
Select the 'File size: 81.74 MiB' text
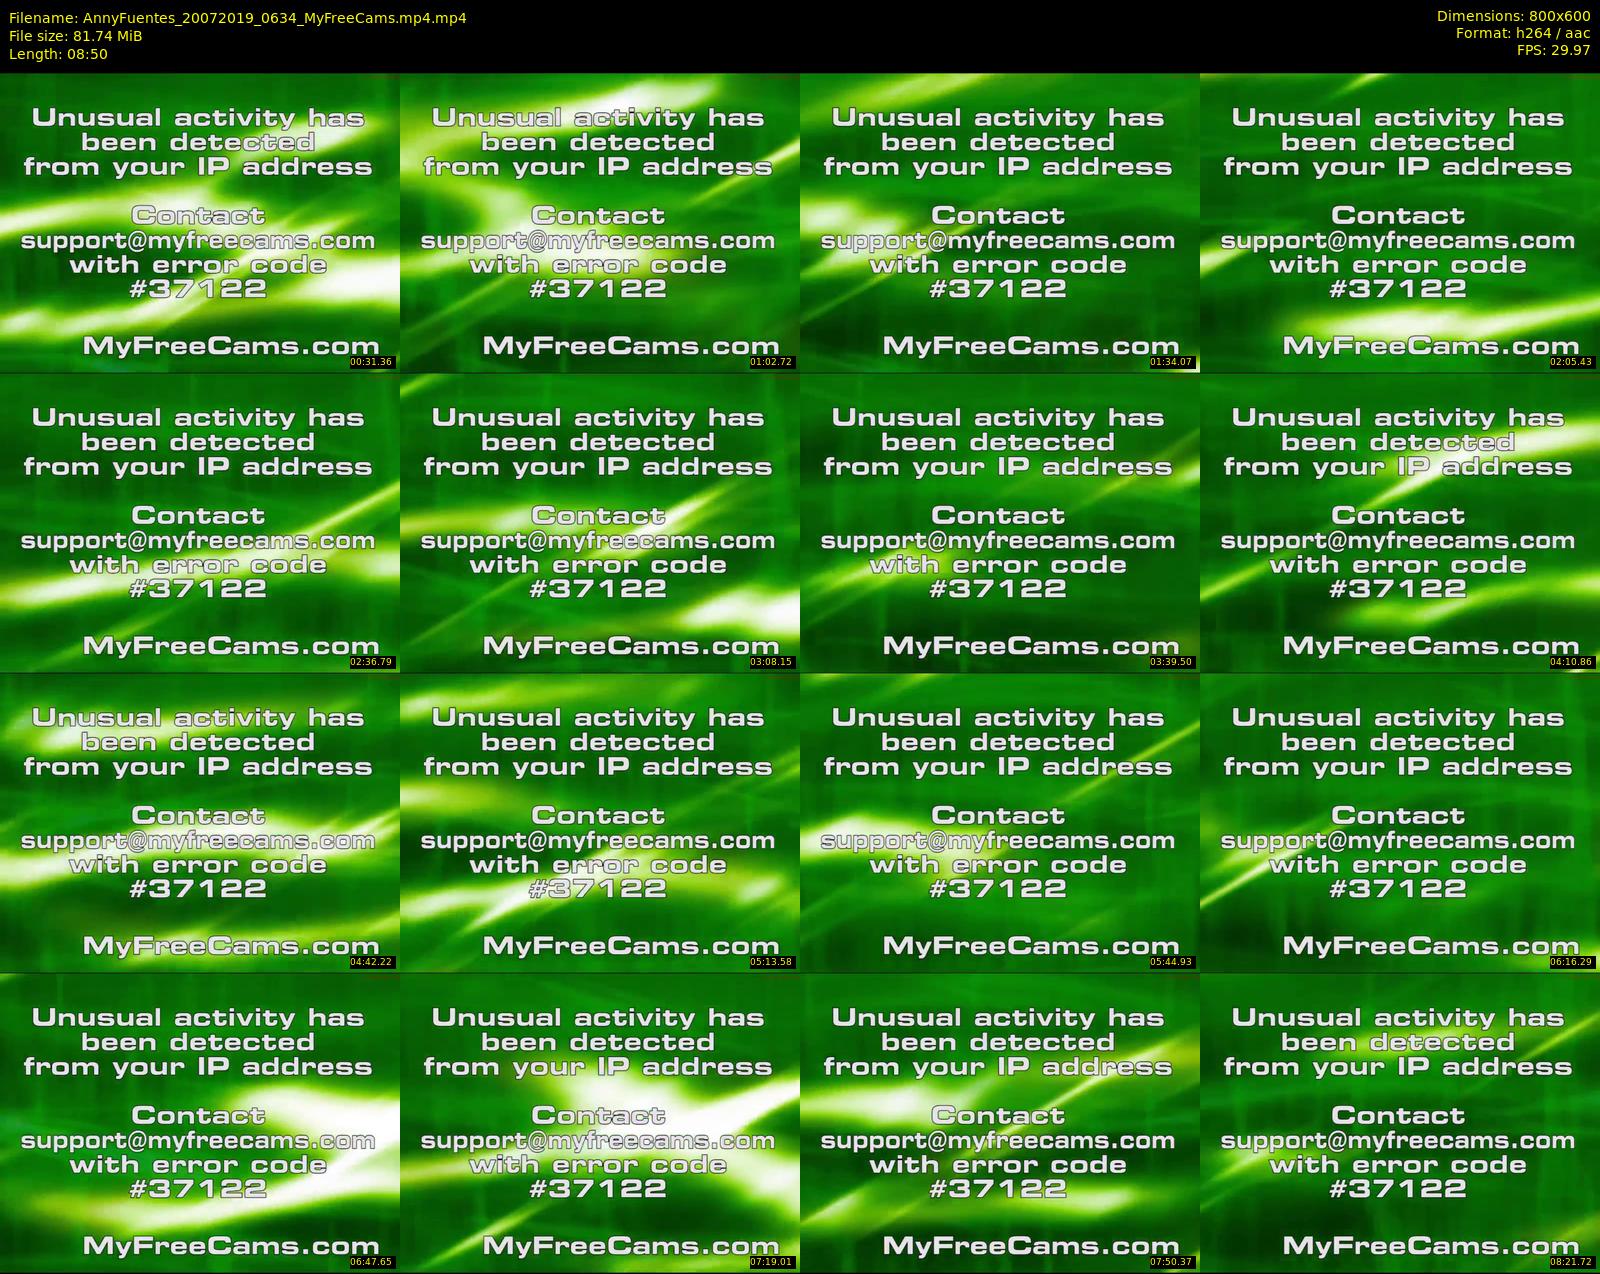click(75, 36)
